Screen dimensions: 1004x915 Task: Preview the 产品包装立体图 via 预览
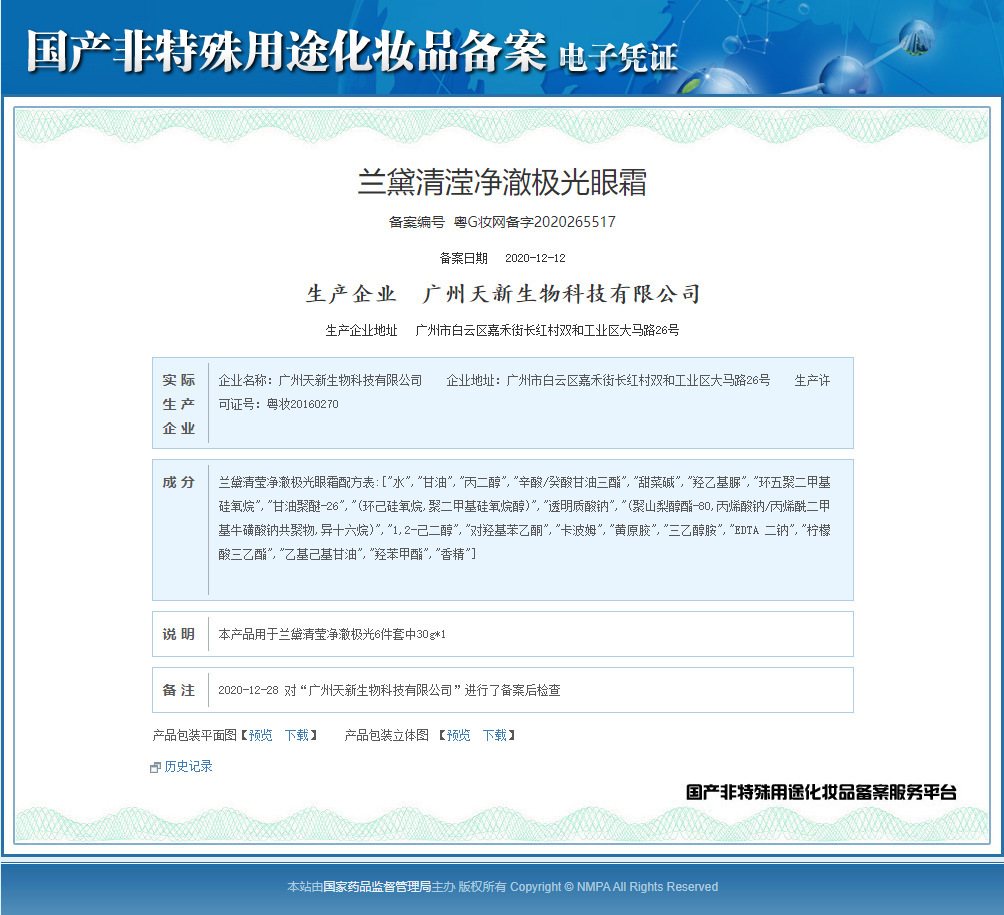point(458,735)
